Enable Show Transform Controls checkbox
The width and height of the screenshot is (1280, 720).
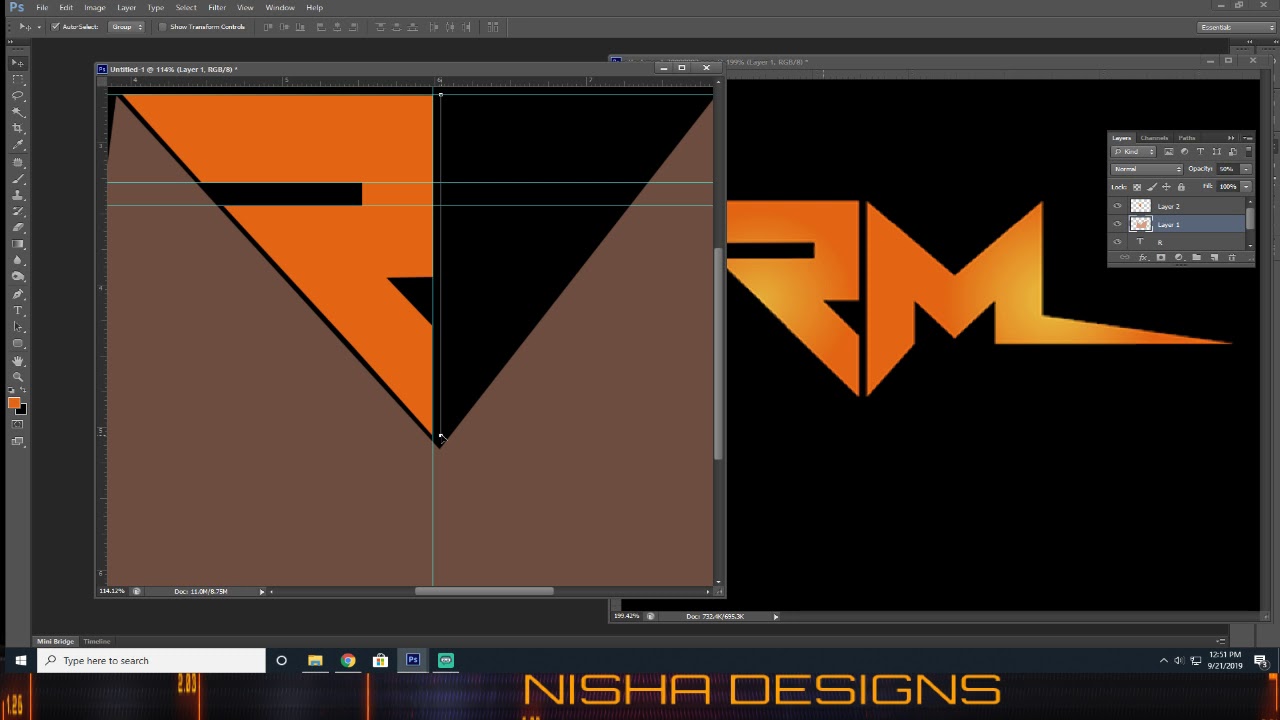[x=163, y=27]
